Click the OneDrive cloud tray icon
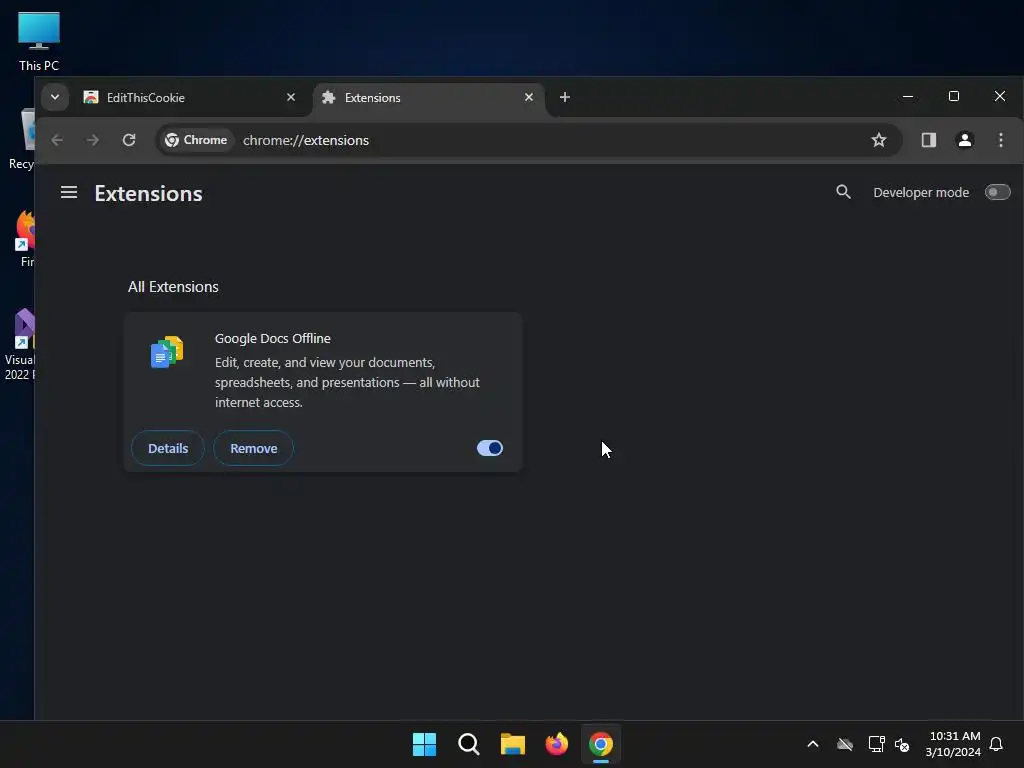Screen dimensions: 1024x768 (x=845, y=744)
